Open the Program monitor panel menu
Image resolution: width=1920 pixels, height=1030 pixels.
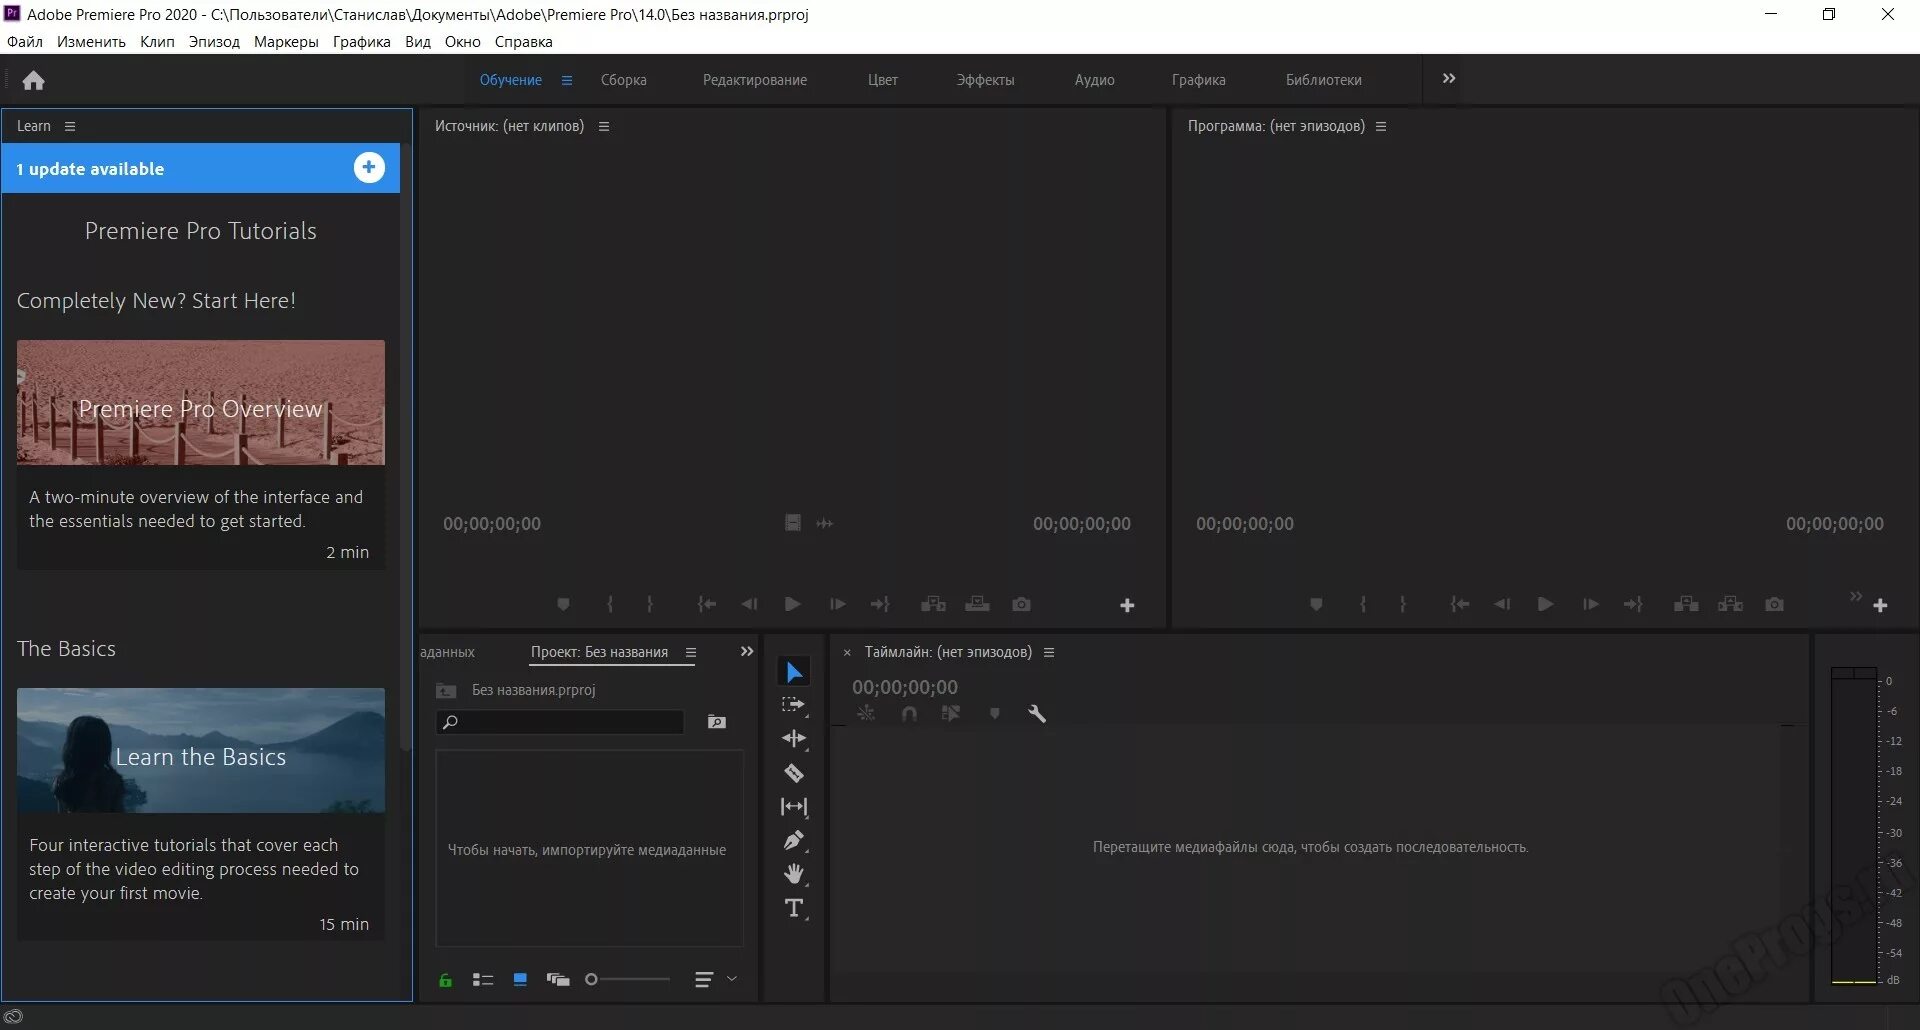(x=1381, y=126)
